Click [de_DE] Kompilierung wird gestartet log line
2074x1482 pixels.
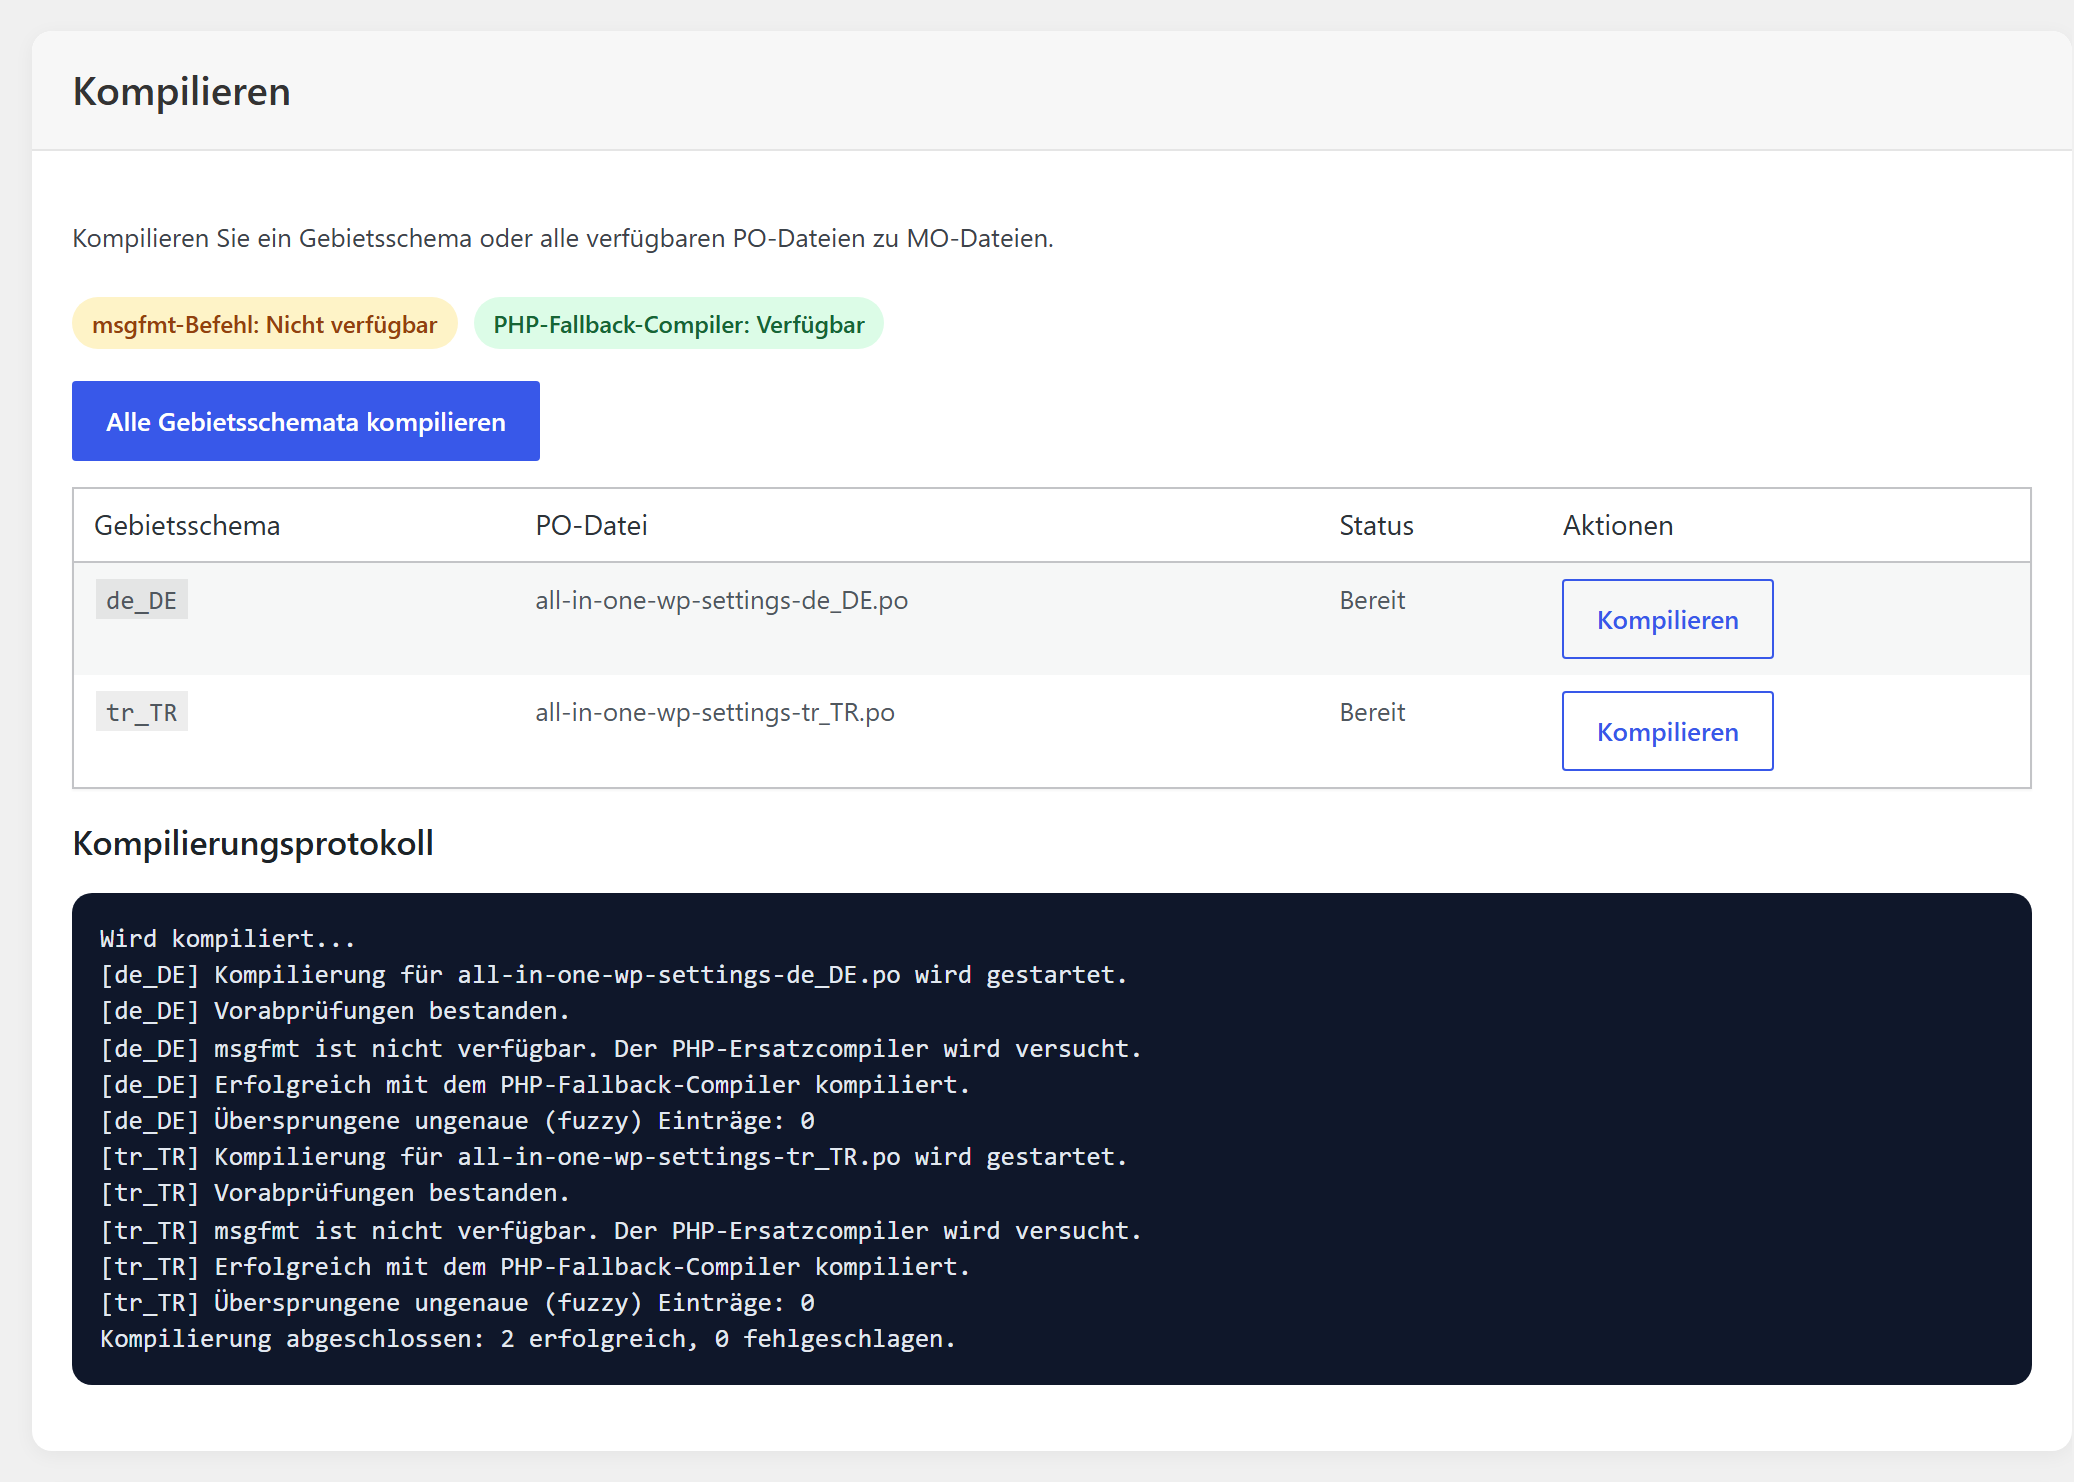(614, 974)
